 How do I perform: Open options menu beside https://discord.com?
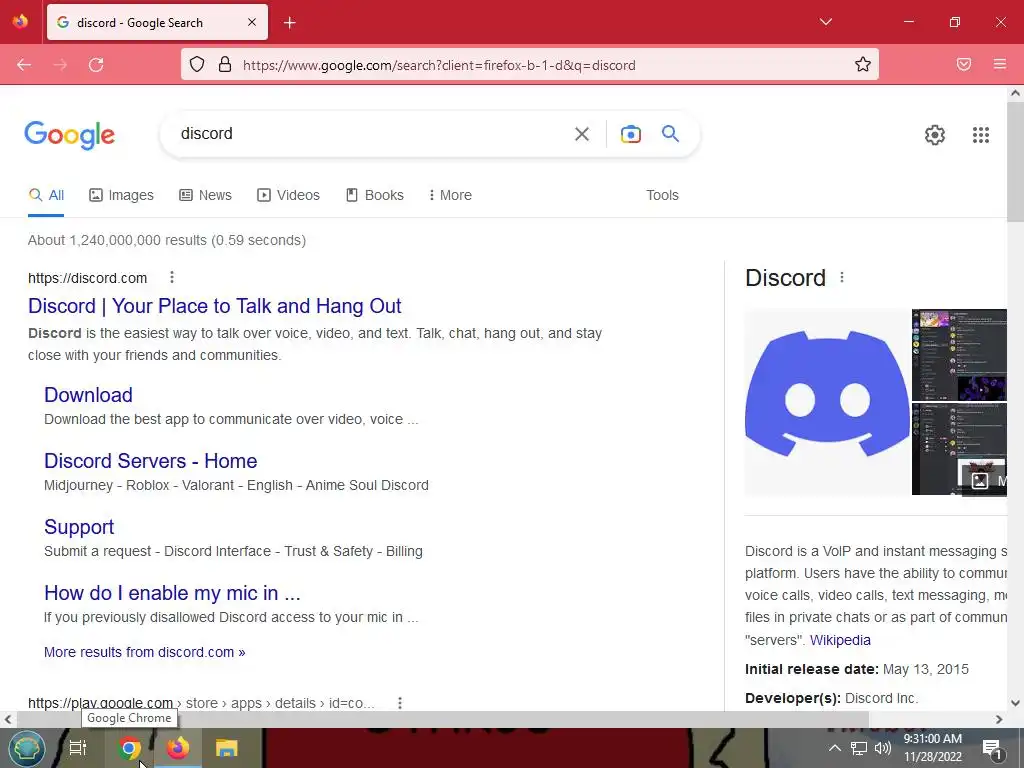coord(172,278)
